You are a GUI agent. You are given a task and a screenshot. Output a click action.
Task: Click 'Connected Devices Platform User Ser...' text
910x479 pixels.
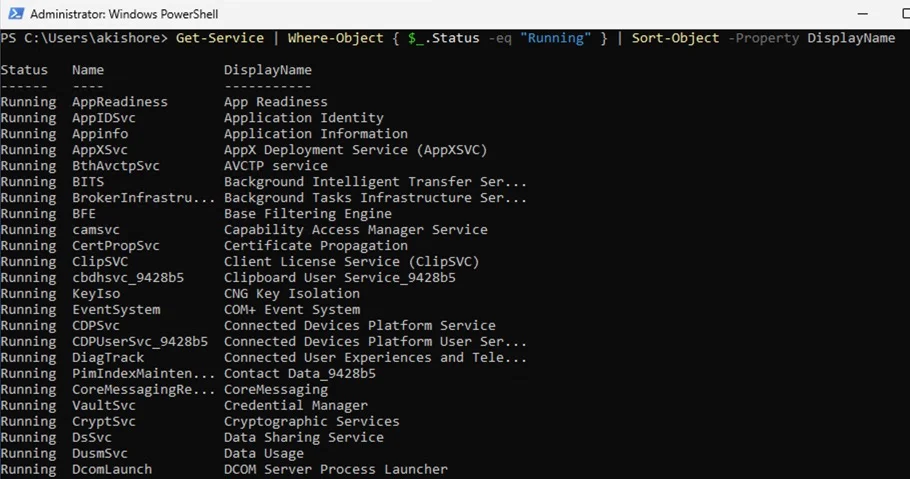point(375,341)
